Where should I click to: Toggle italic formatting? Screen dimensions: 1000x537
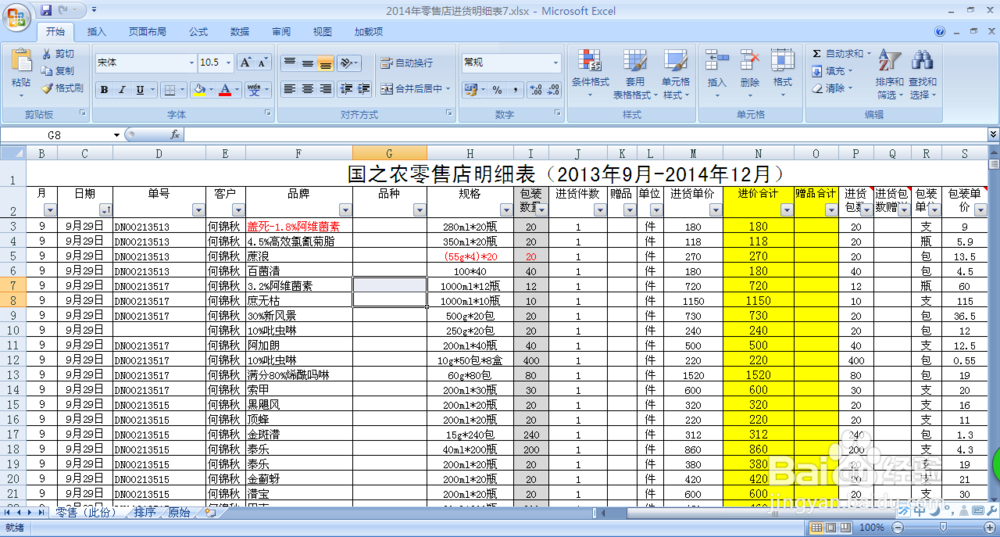[x=122, y=90]
